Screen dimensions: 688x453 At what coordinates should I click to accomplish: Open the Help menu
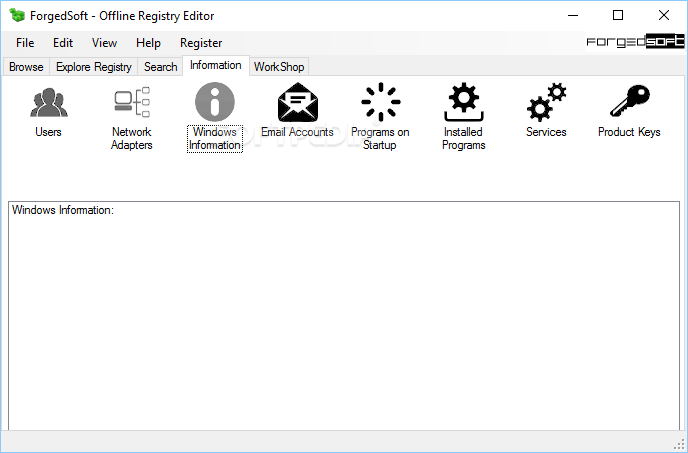(148, 43)
